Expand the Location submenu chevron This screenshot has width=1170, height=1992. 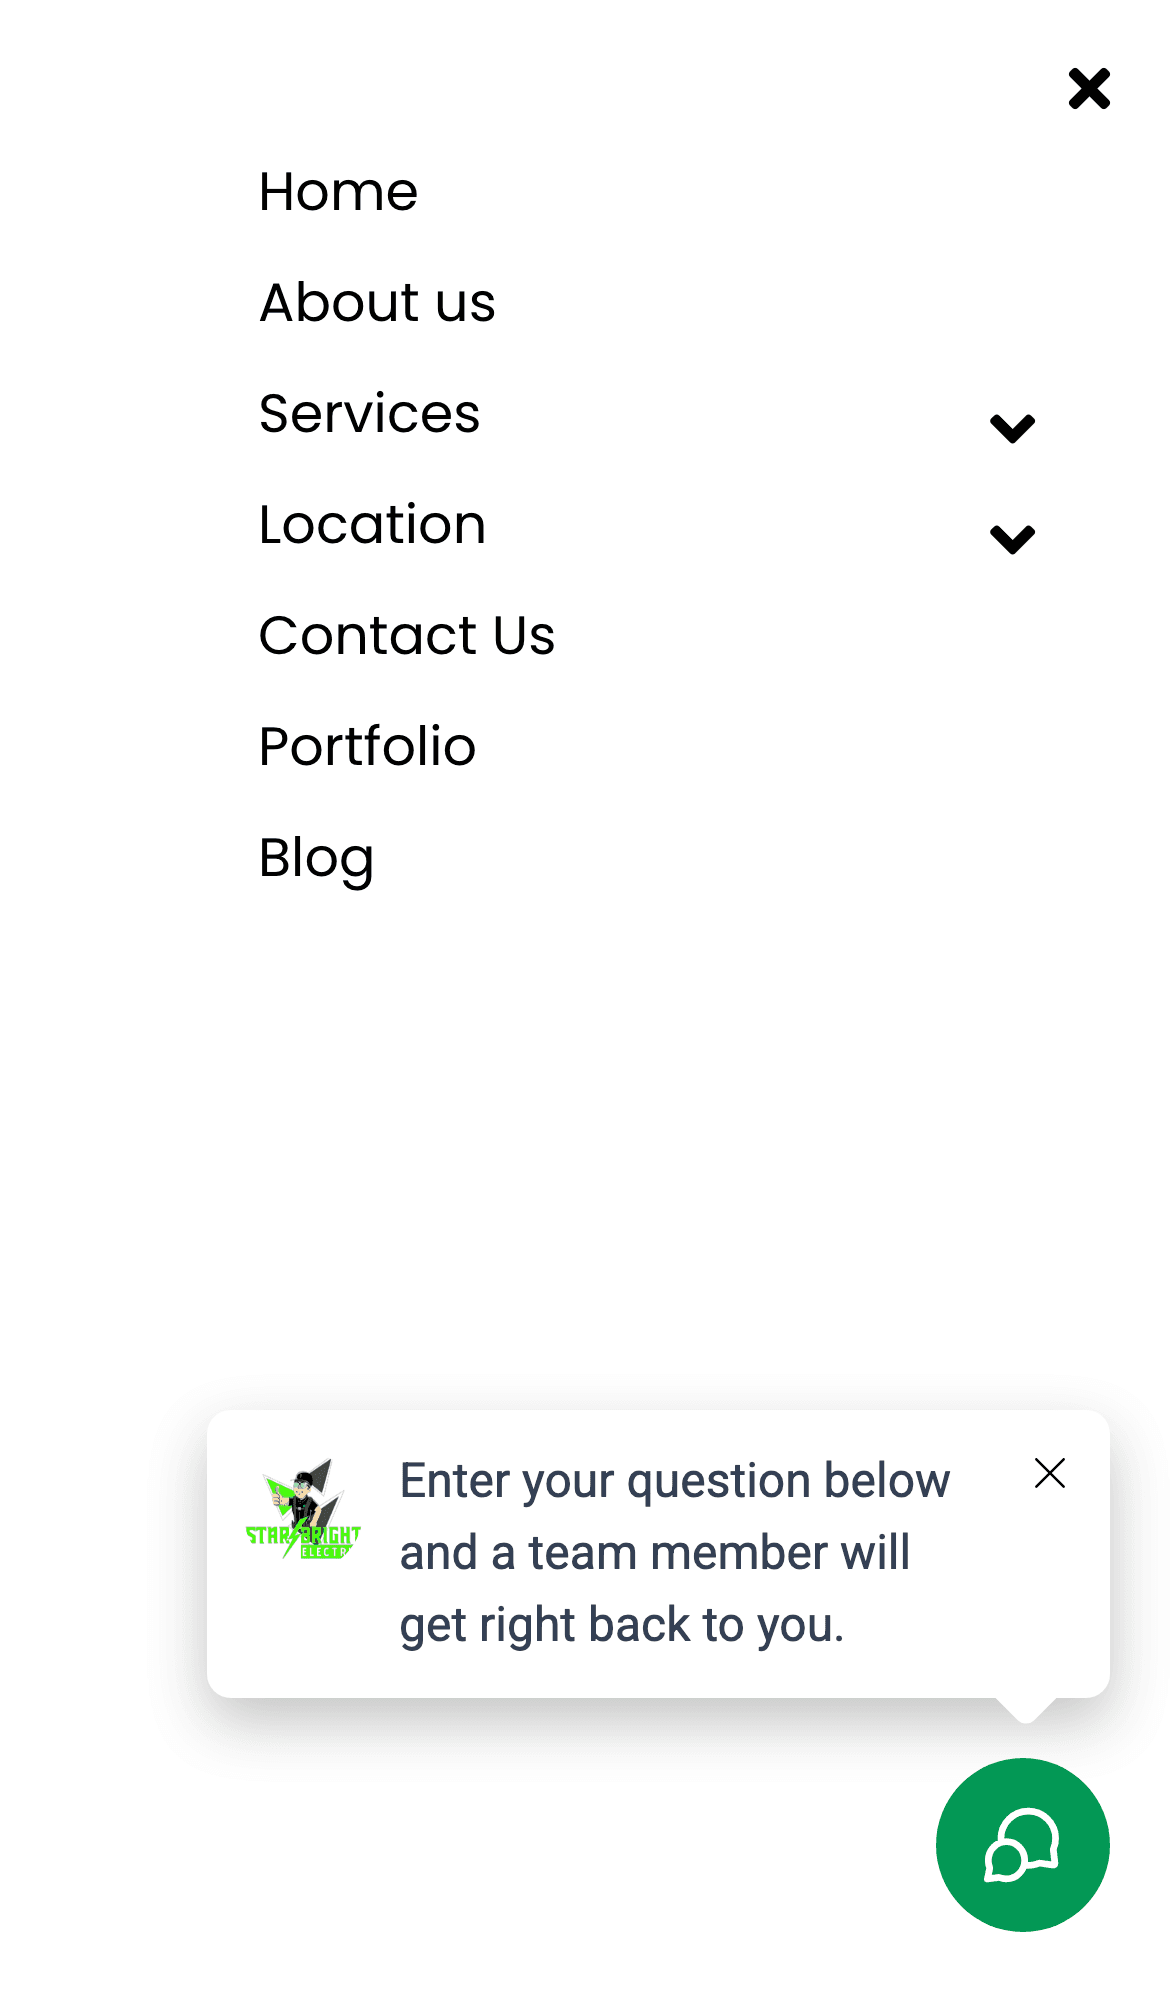[1012, 539]
